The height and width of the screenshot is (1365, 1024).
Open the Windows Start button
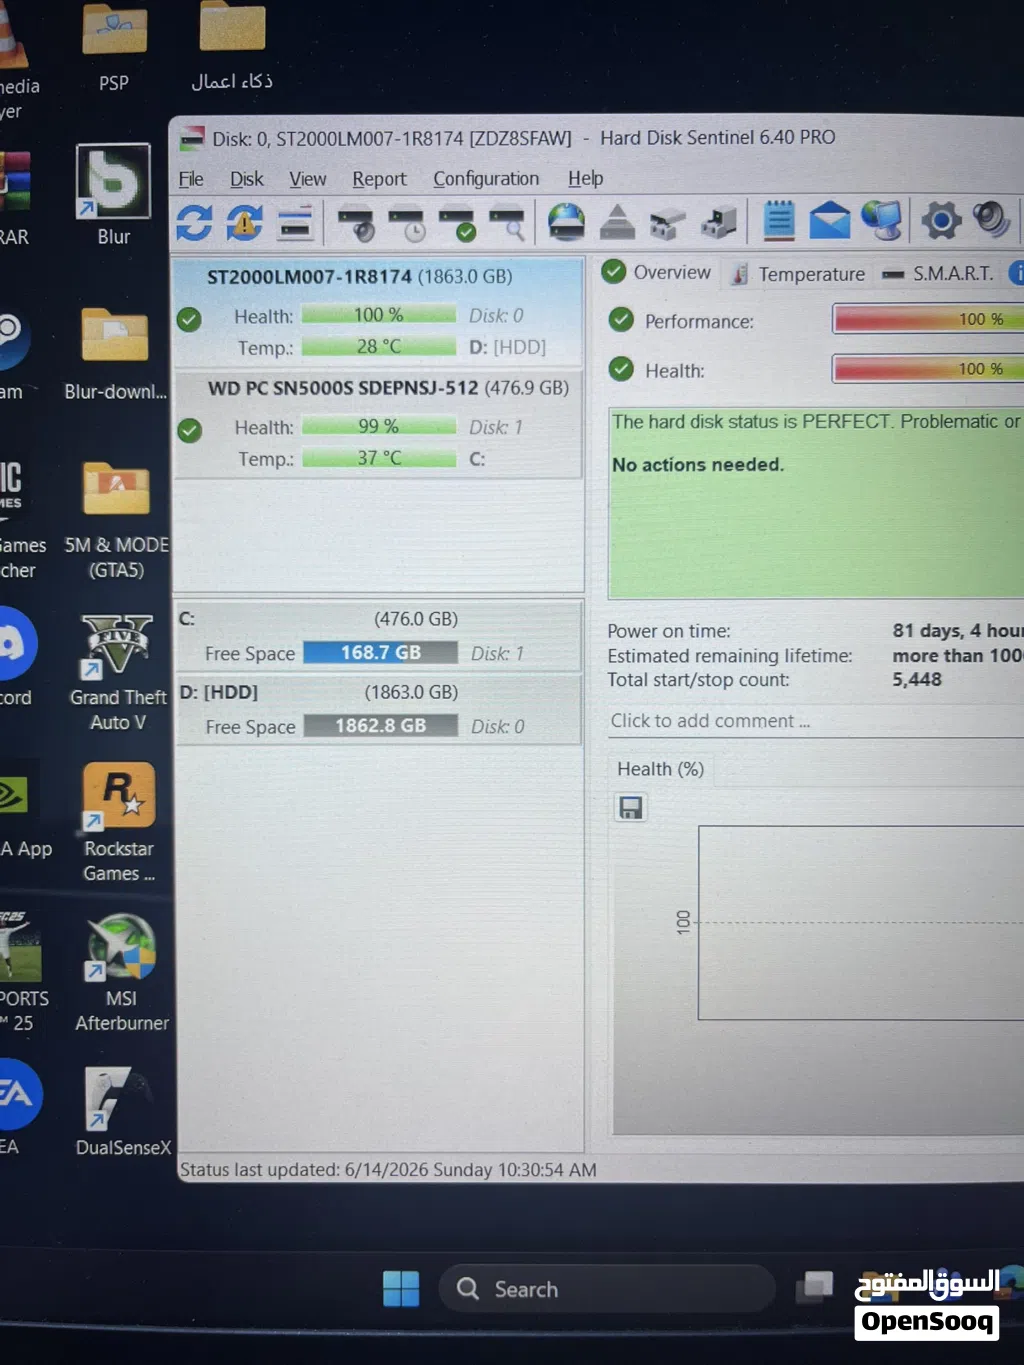tap(401, 1289)
